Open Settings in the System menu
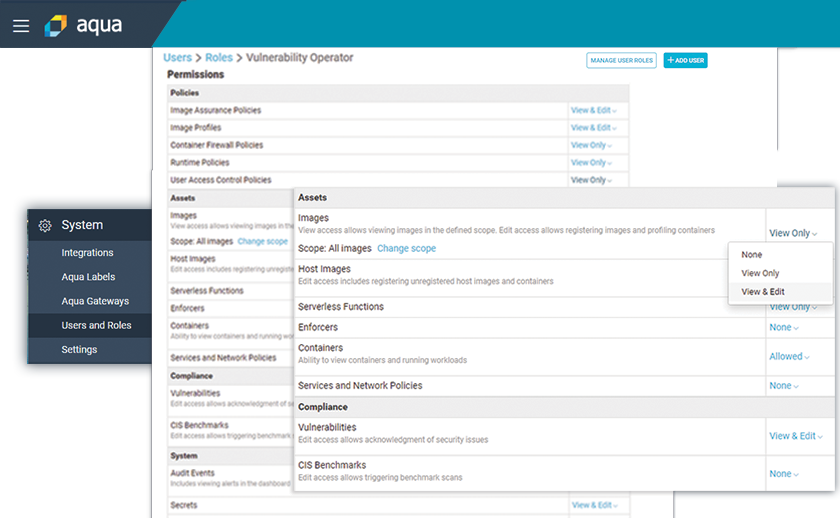 [79, 349]
